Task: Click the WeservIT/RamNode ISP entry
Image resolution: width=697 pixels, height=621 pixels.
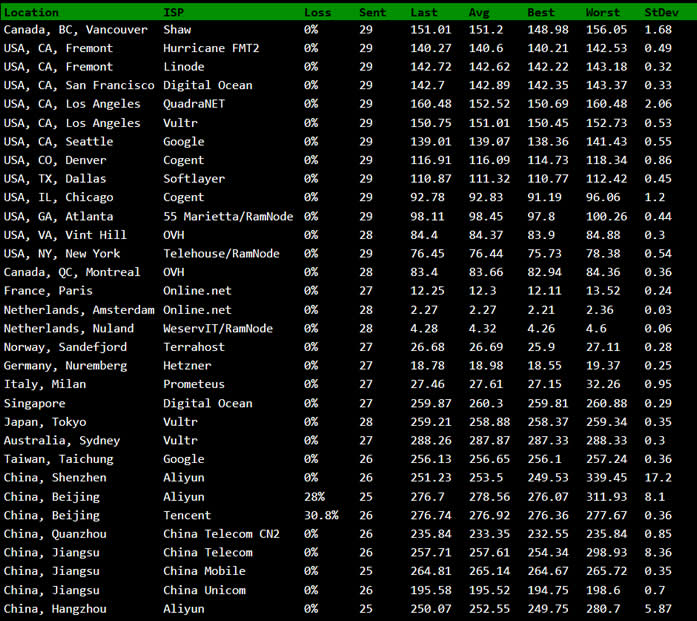Action: pos(218,329)
